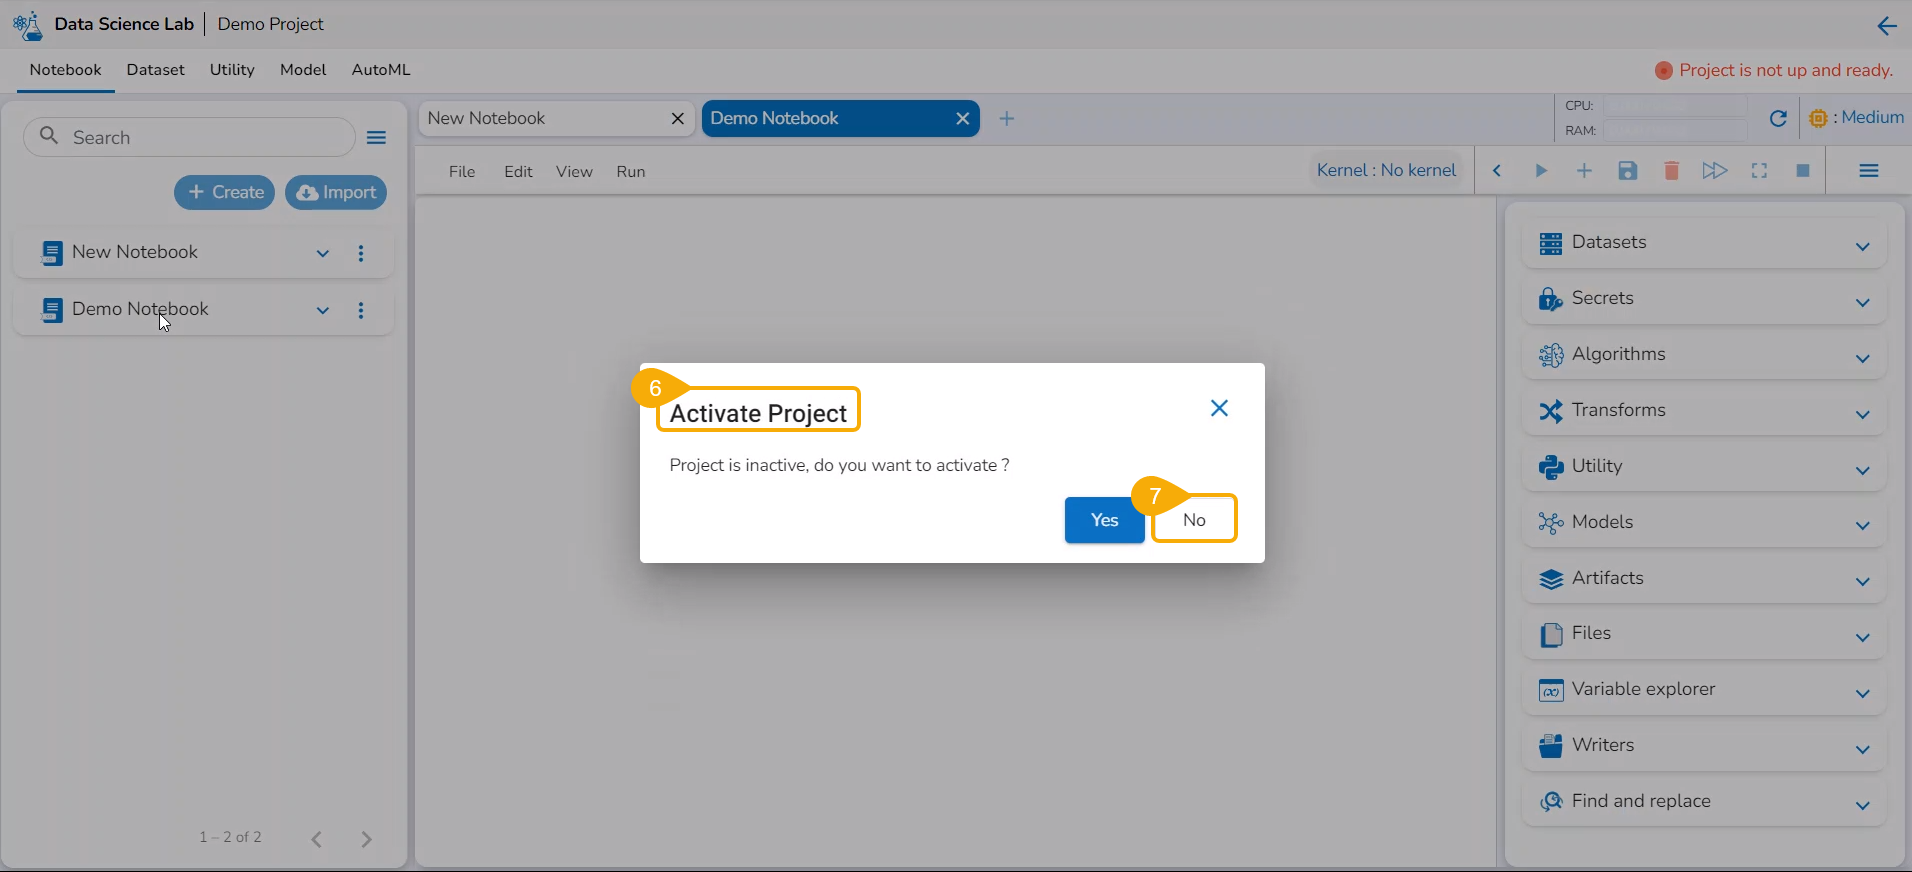1912x872 pixels.
Task: Open options for New Notebook entry
Action: click(361, 253)
